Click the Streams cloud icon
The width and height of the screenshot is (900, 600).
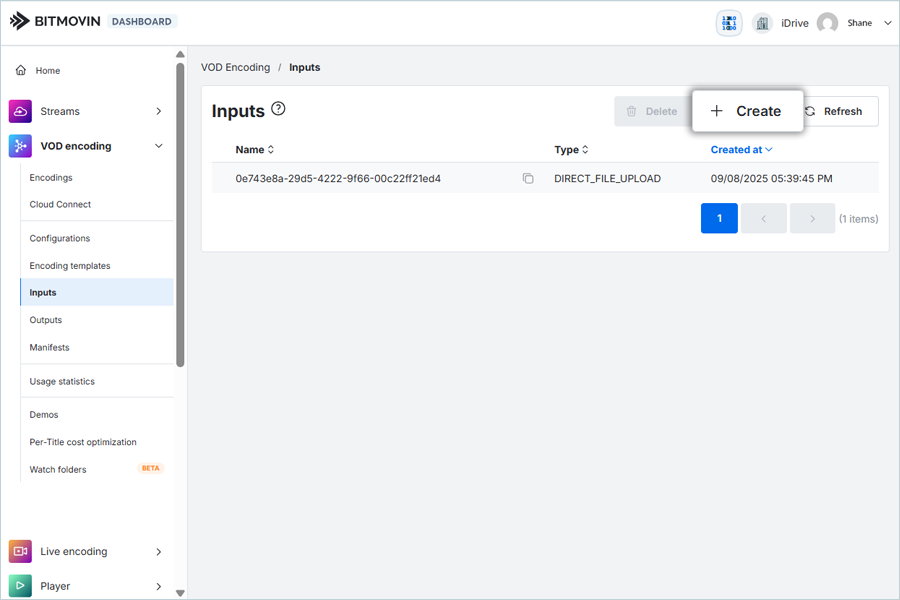(20, 111)
